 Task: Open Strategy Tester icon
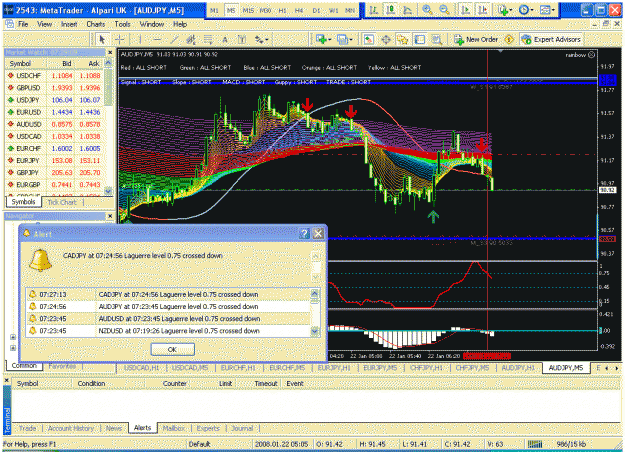tap(437, 39)
